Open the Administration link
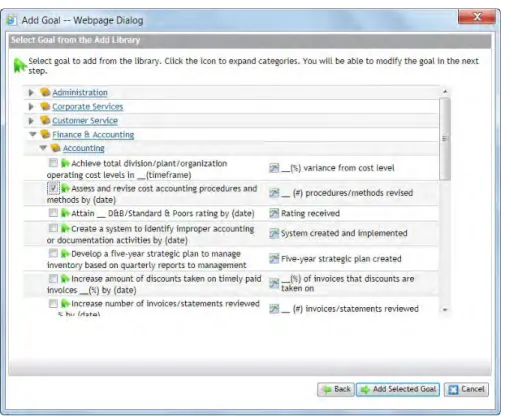The width and height of the screenshot is (509, 416). click(80, 92)
